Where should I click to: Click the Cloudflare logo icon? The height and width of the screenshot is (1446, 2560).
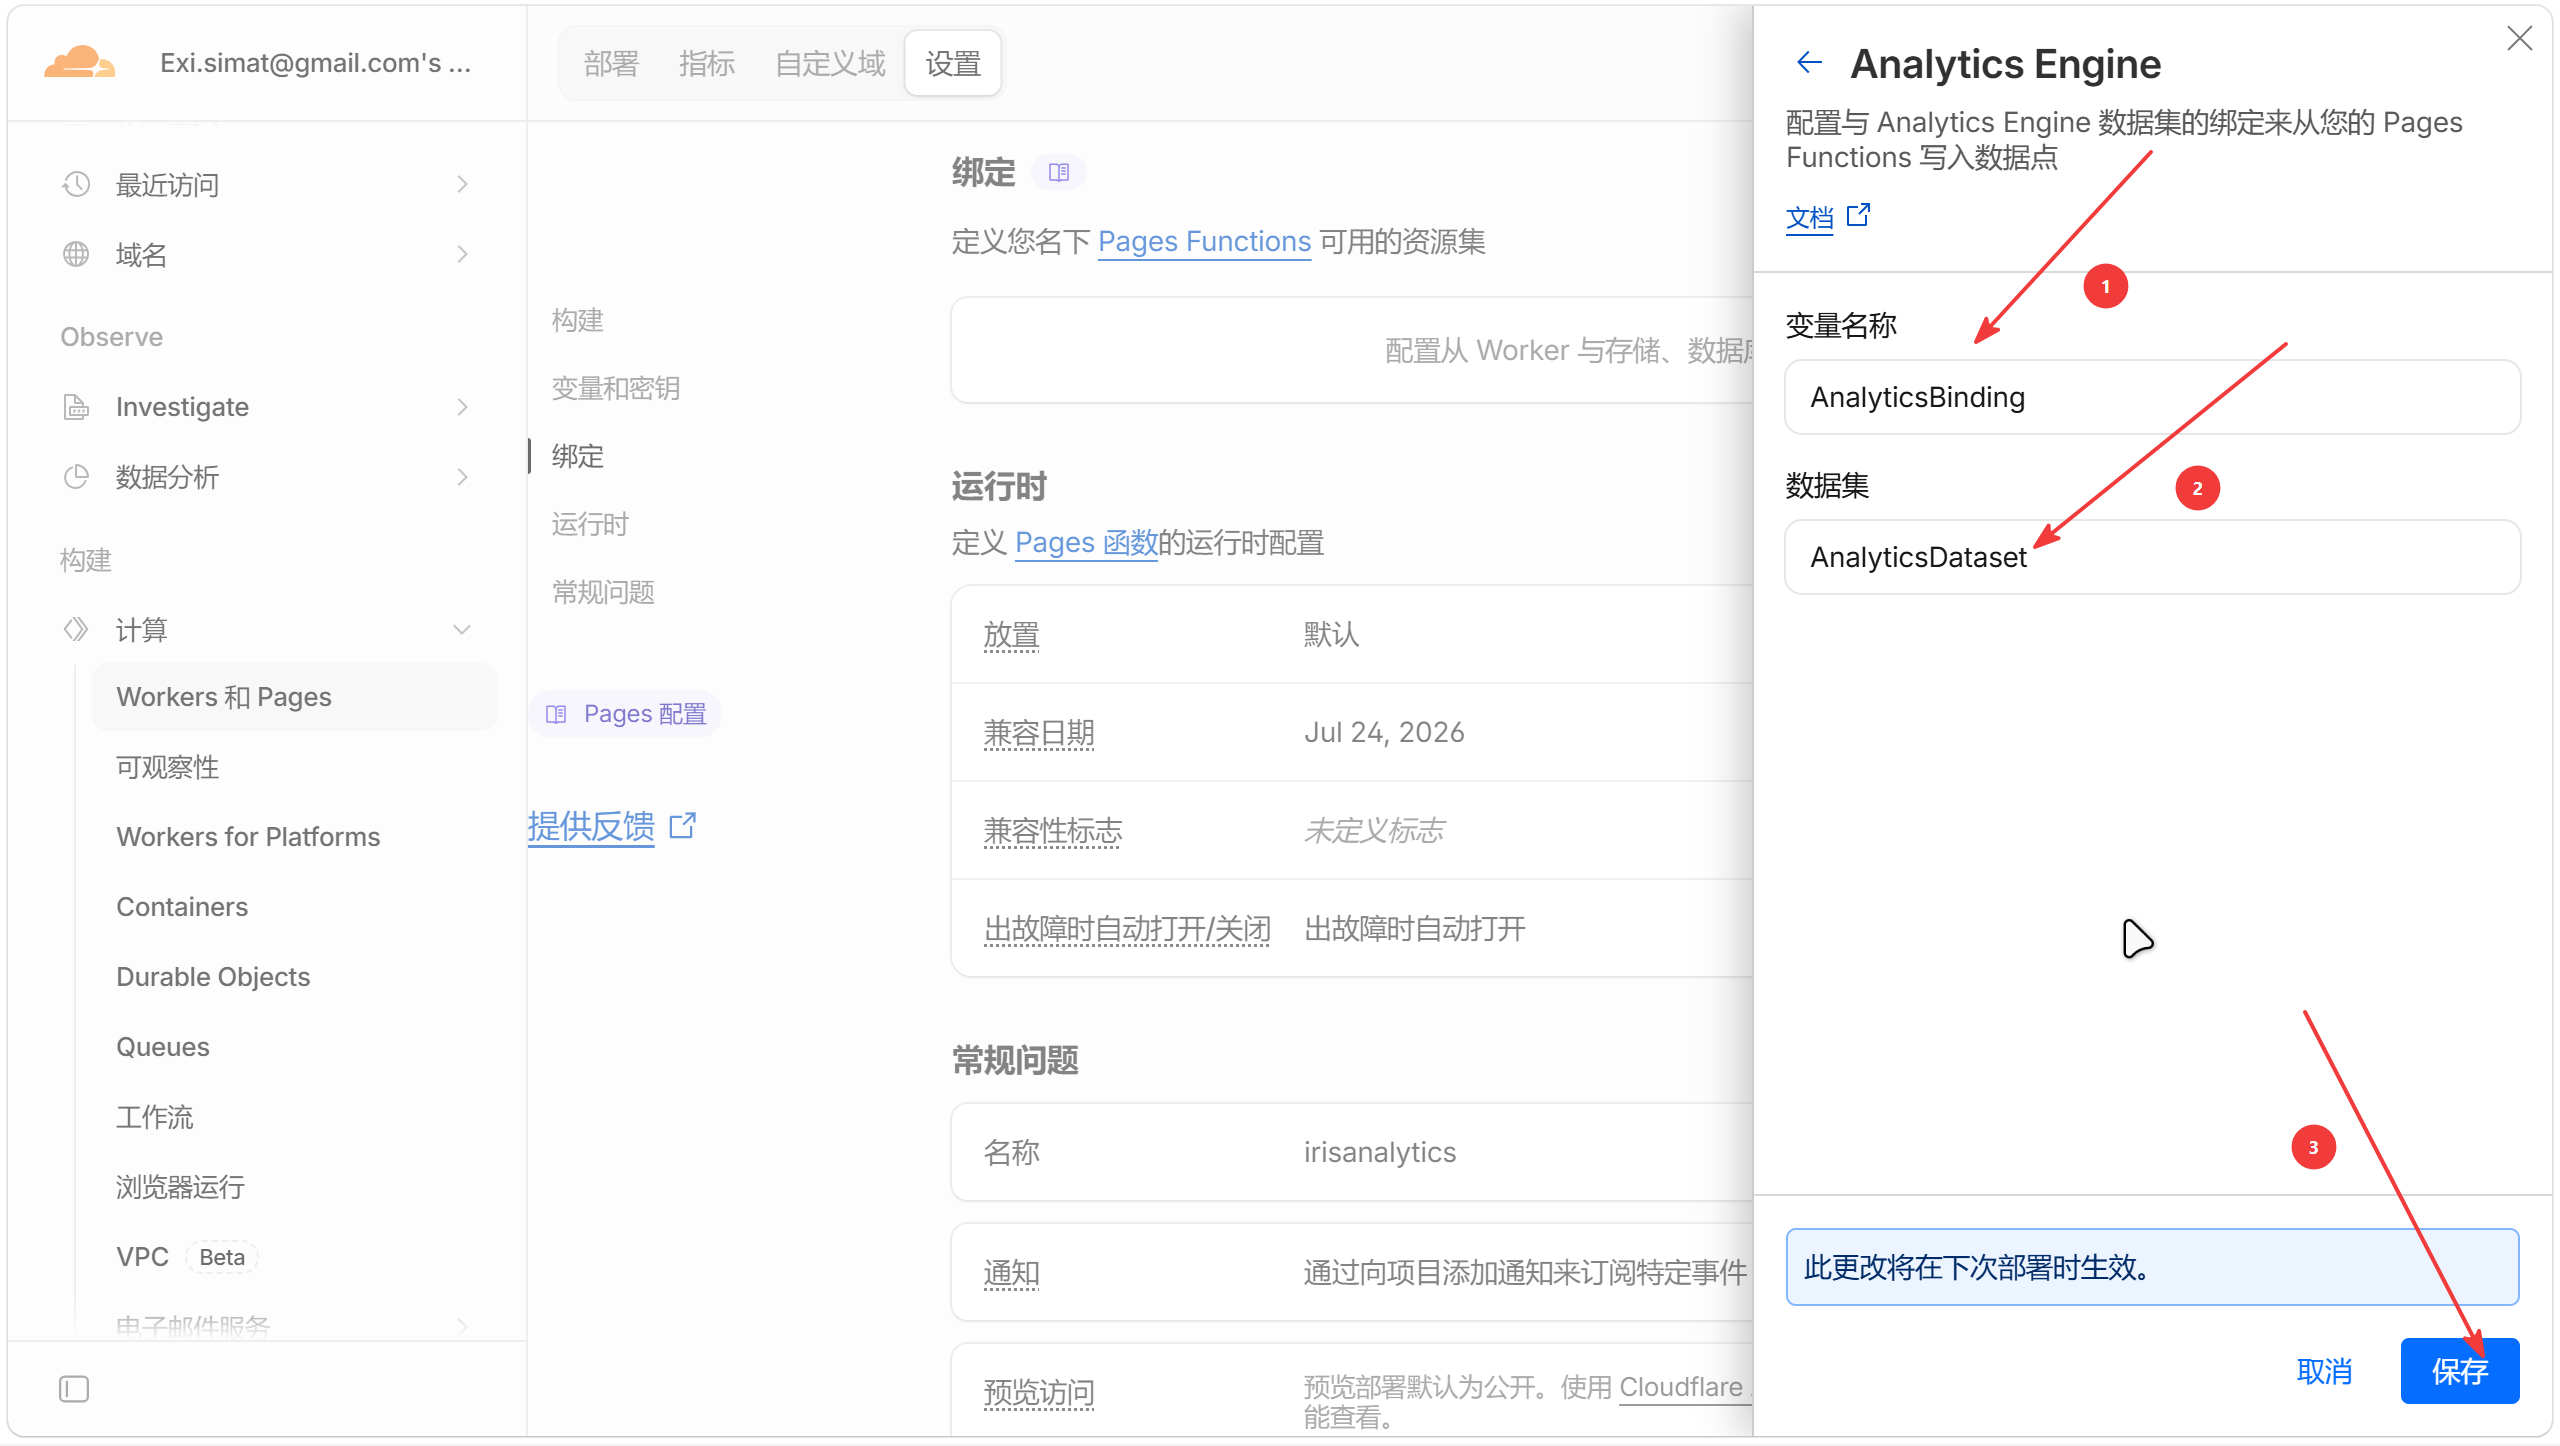[79, 63]
